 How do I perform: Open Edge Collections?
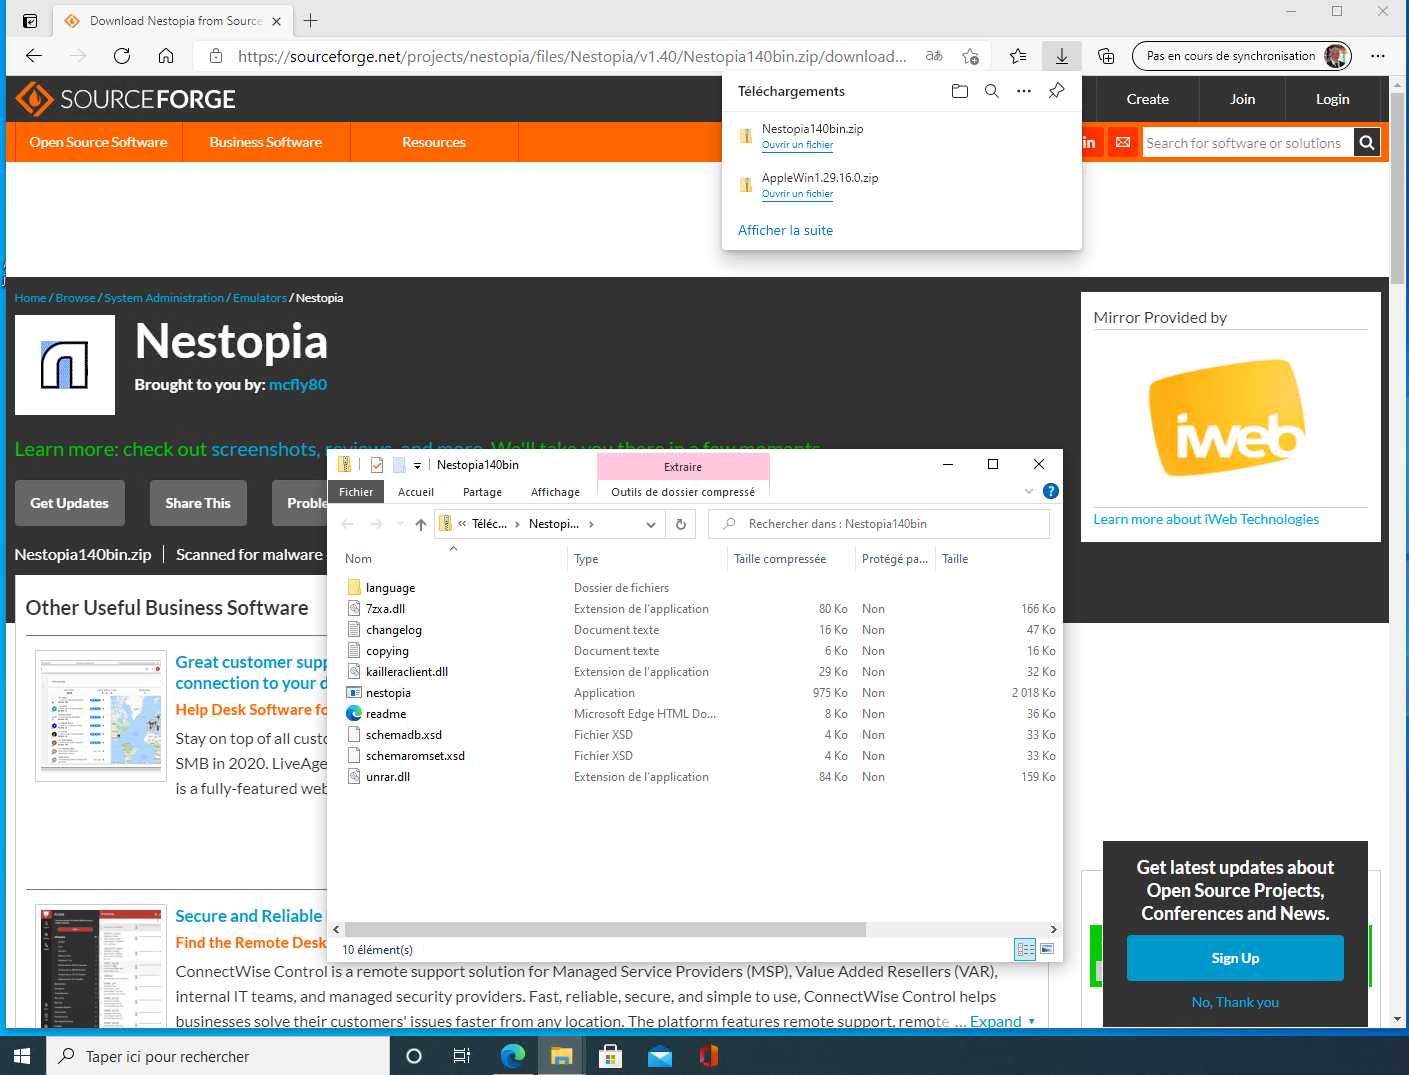(1106, 56)
